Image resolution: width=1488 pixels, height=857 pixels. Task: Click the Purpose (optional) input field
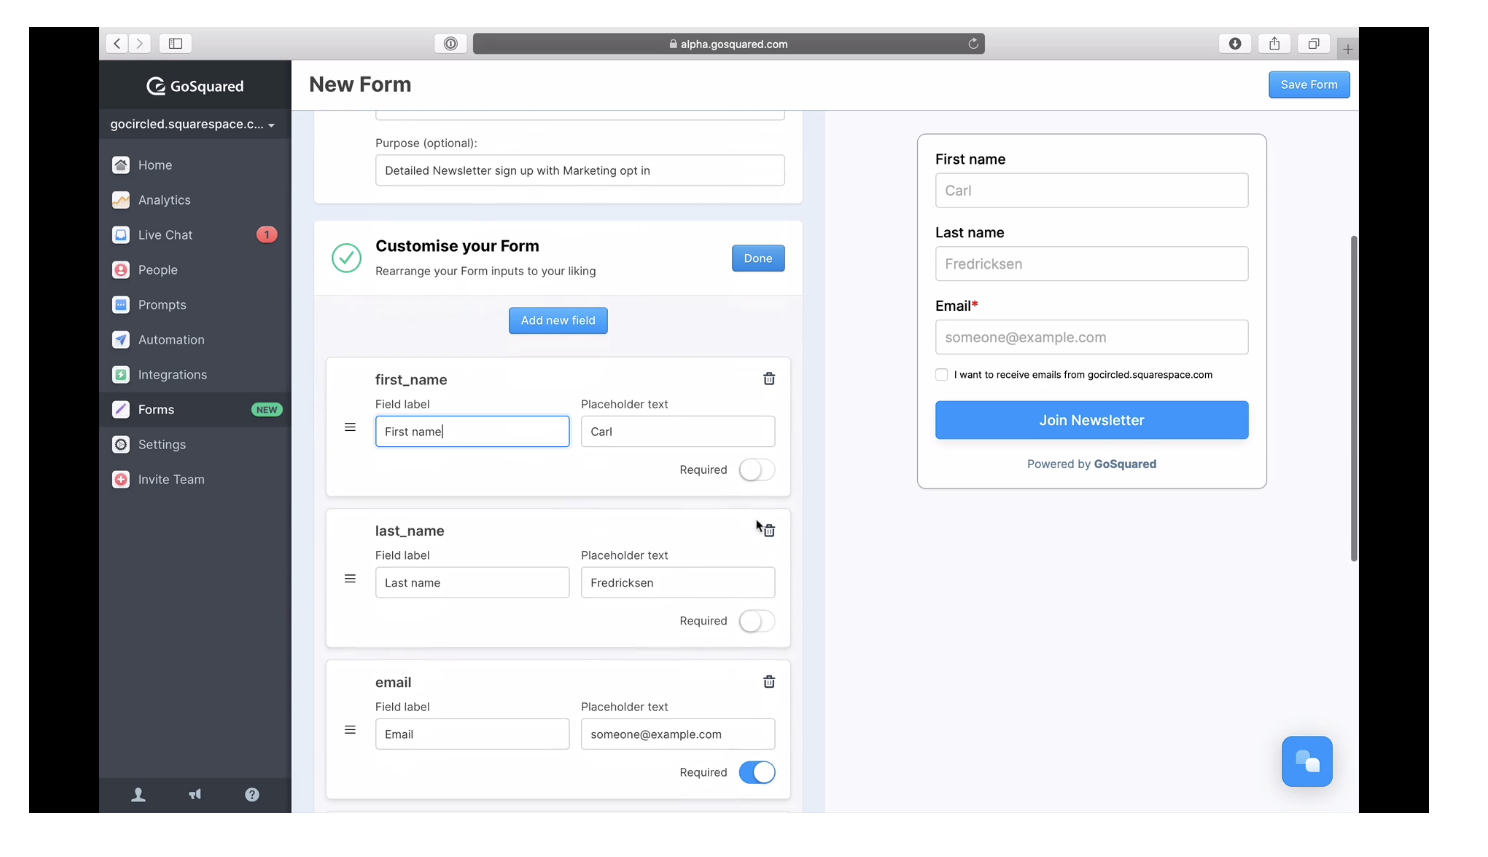point(580,170)
